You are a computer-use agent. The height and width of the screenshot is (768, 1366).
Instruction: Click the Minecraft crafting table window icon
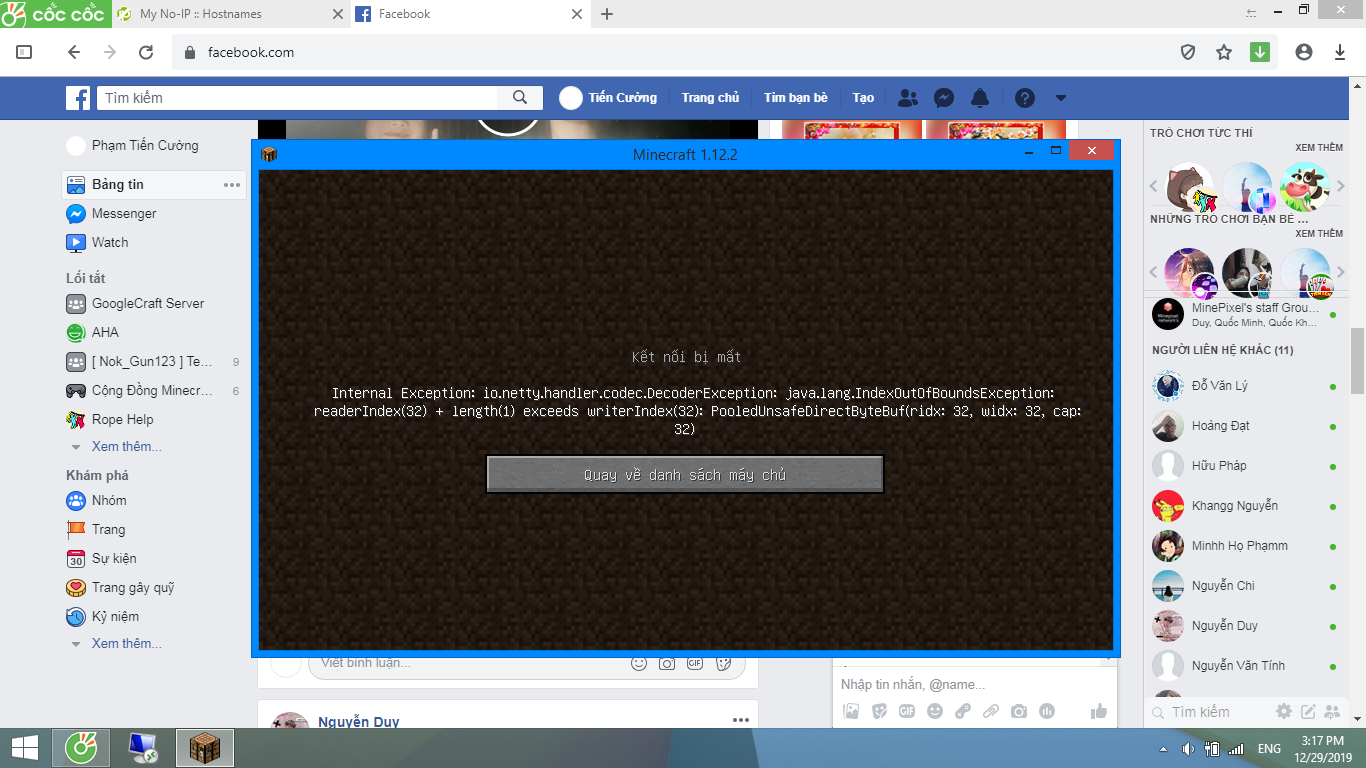tap(269, 154)
